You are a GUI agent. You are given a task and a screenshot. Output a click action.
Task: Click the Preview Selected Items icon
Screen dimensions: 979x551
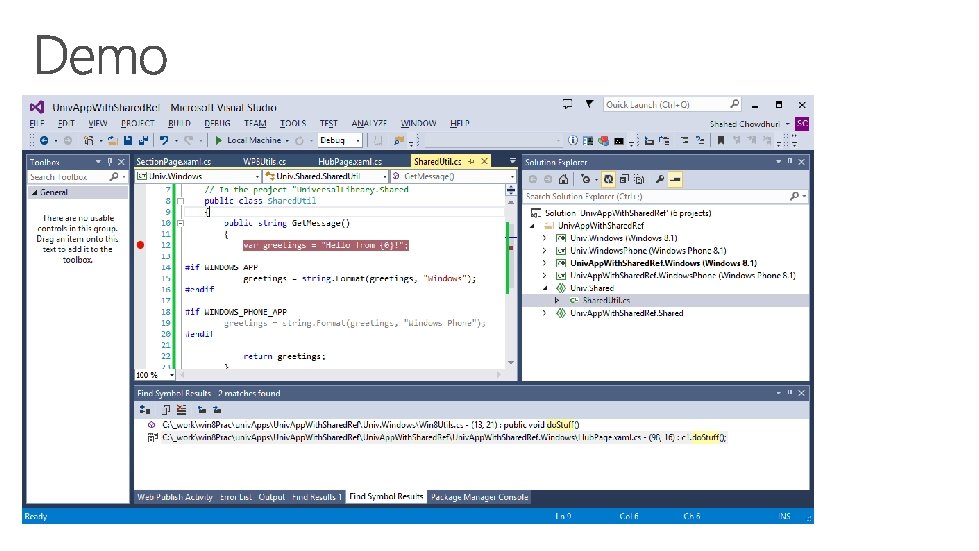click(x=675, y=180)
